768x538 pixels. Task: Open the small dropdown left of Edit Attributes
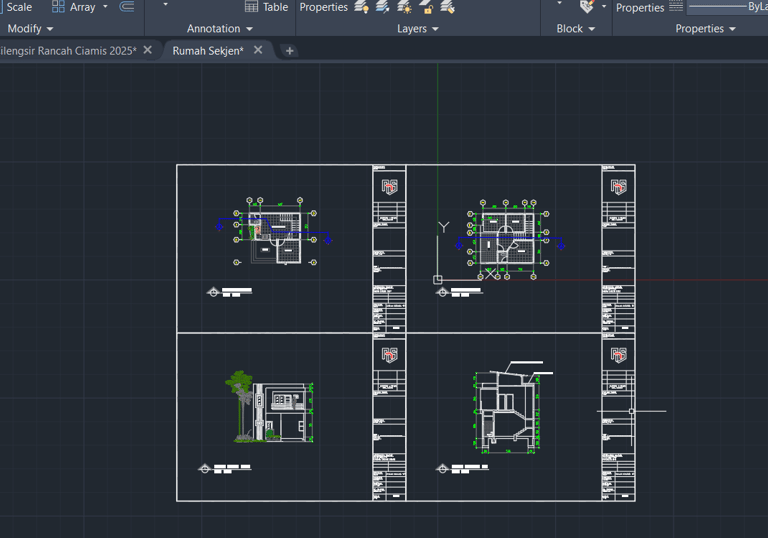(x=559, y=4)
